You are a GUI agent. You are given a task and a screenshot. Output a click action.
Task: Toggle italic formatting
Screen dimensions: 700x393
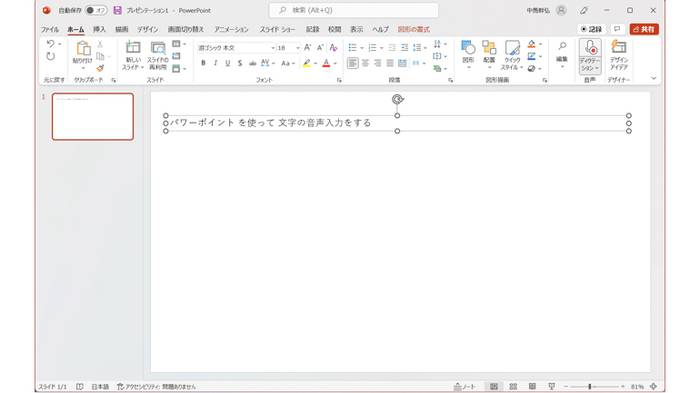(x=215, y=63)
